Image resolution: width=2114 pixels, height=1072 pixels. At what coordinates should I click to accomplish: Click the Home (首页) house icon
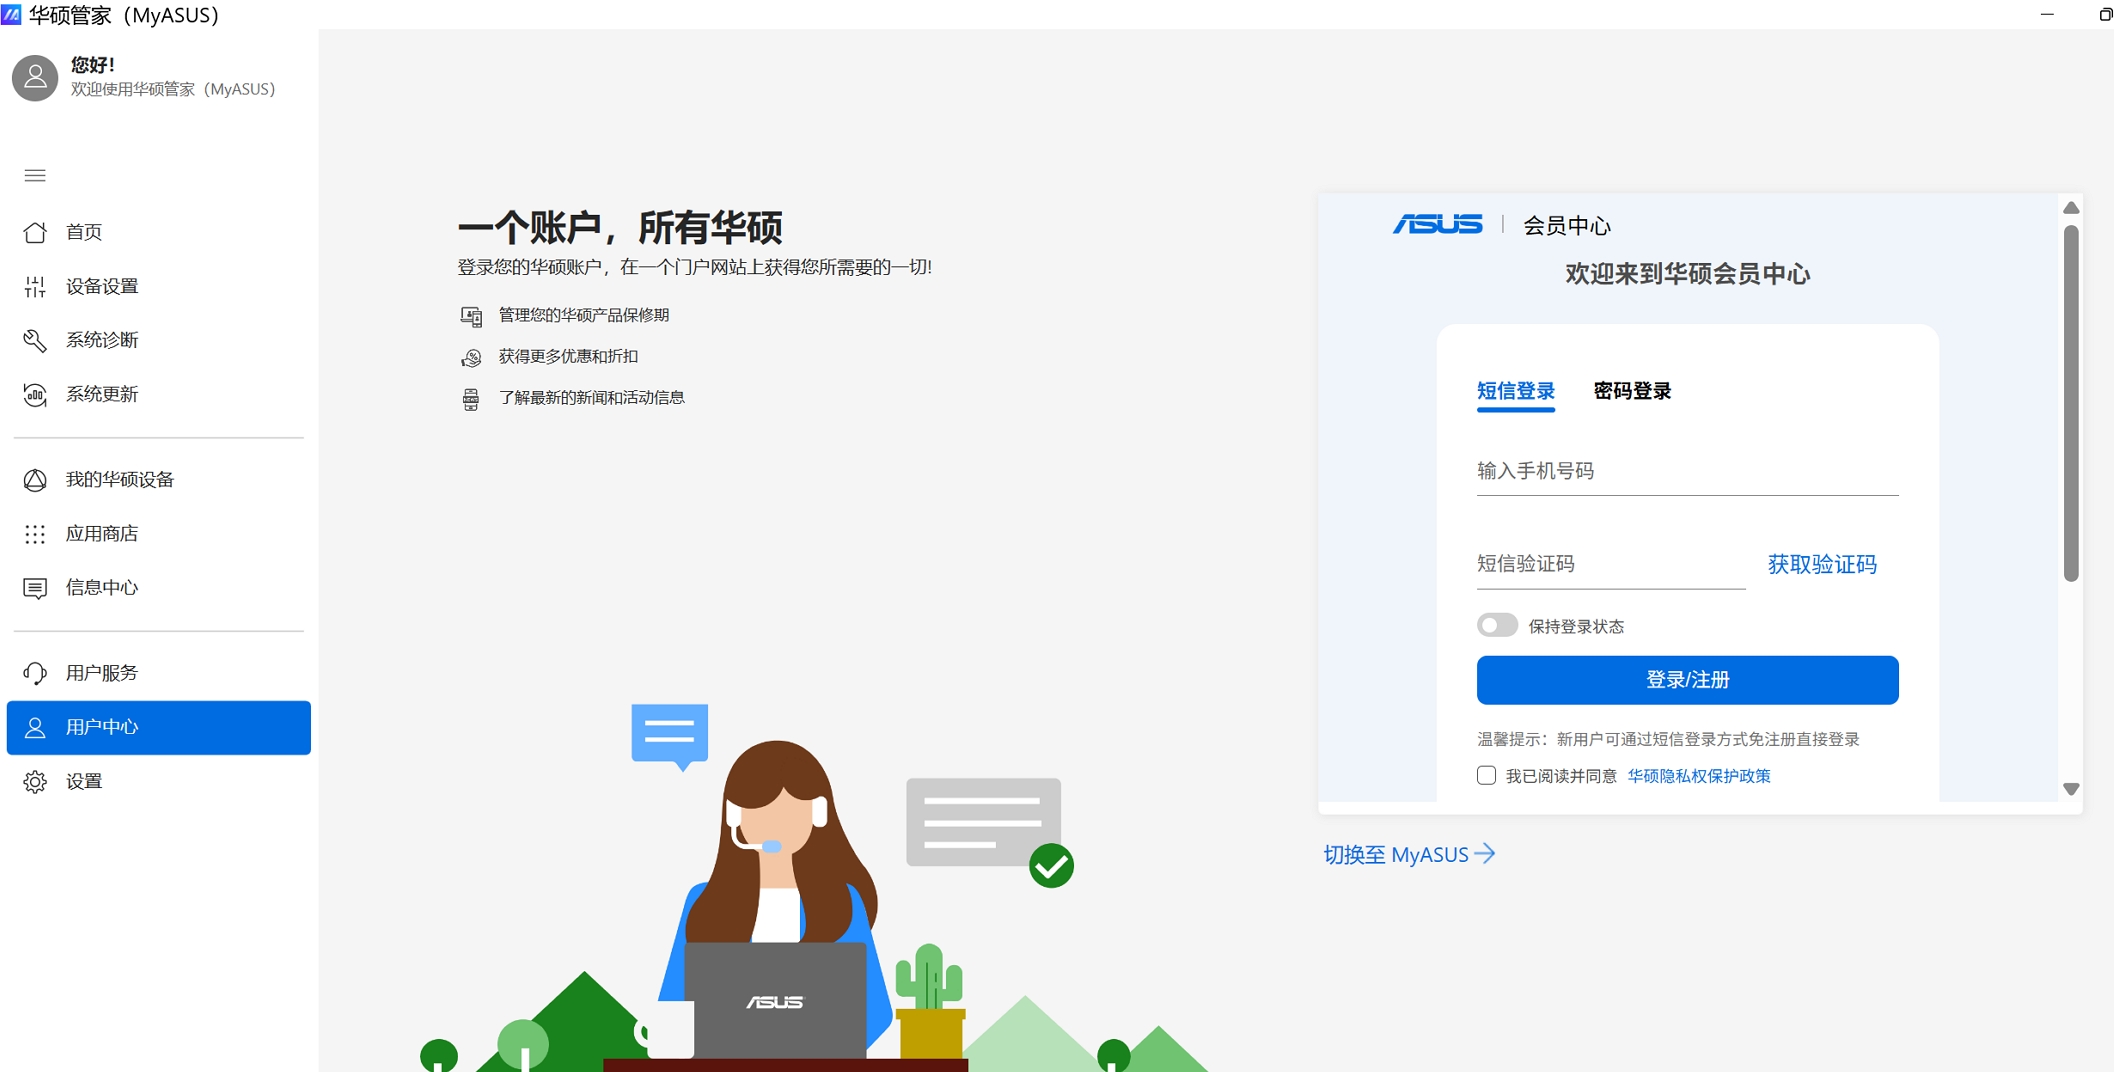pos(35,232)
